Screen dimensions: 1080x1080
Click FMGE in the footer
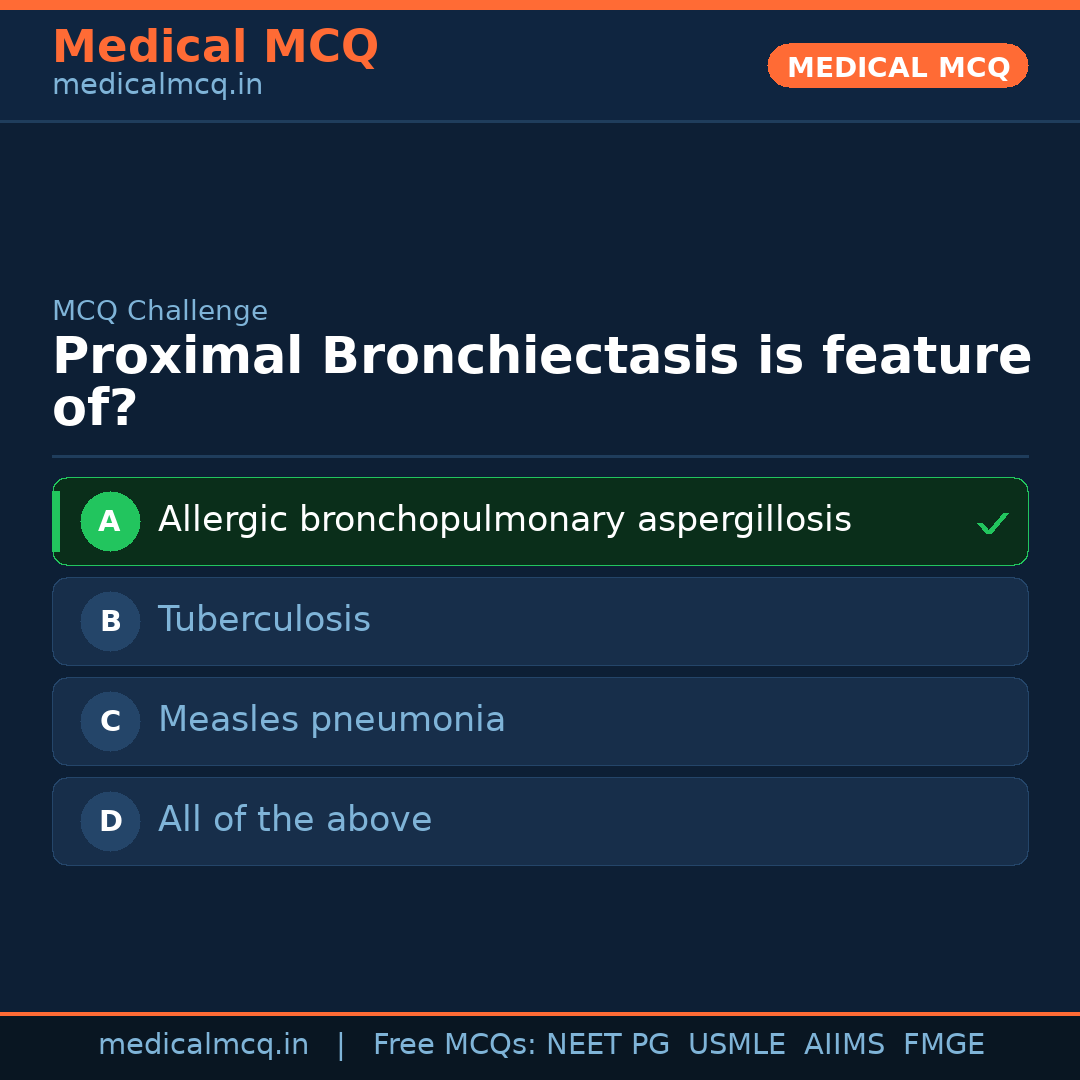943,1045
